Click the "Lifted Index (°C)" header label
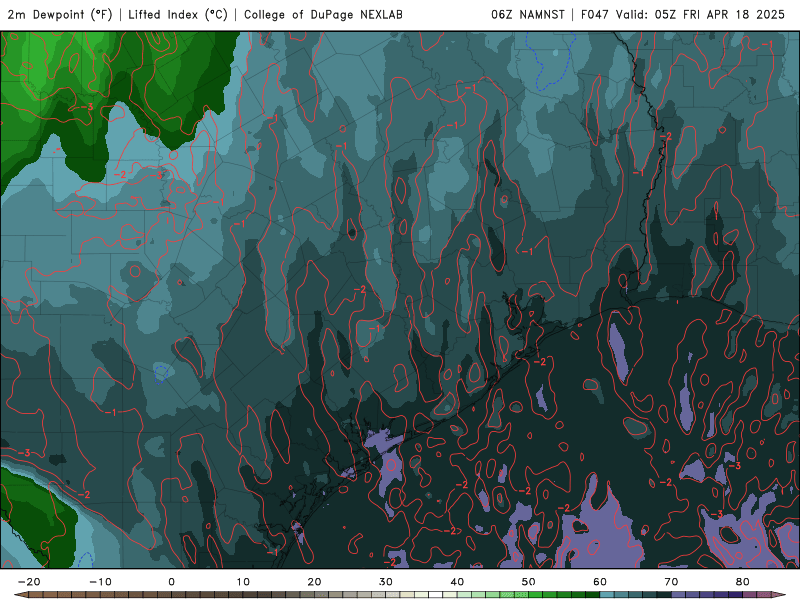Viewport: 800px width, 600px height. (178, 14)
